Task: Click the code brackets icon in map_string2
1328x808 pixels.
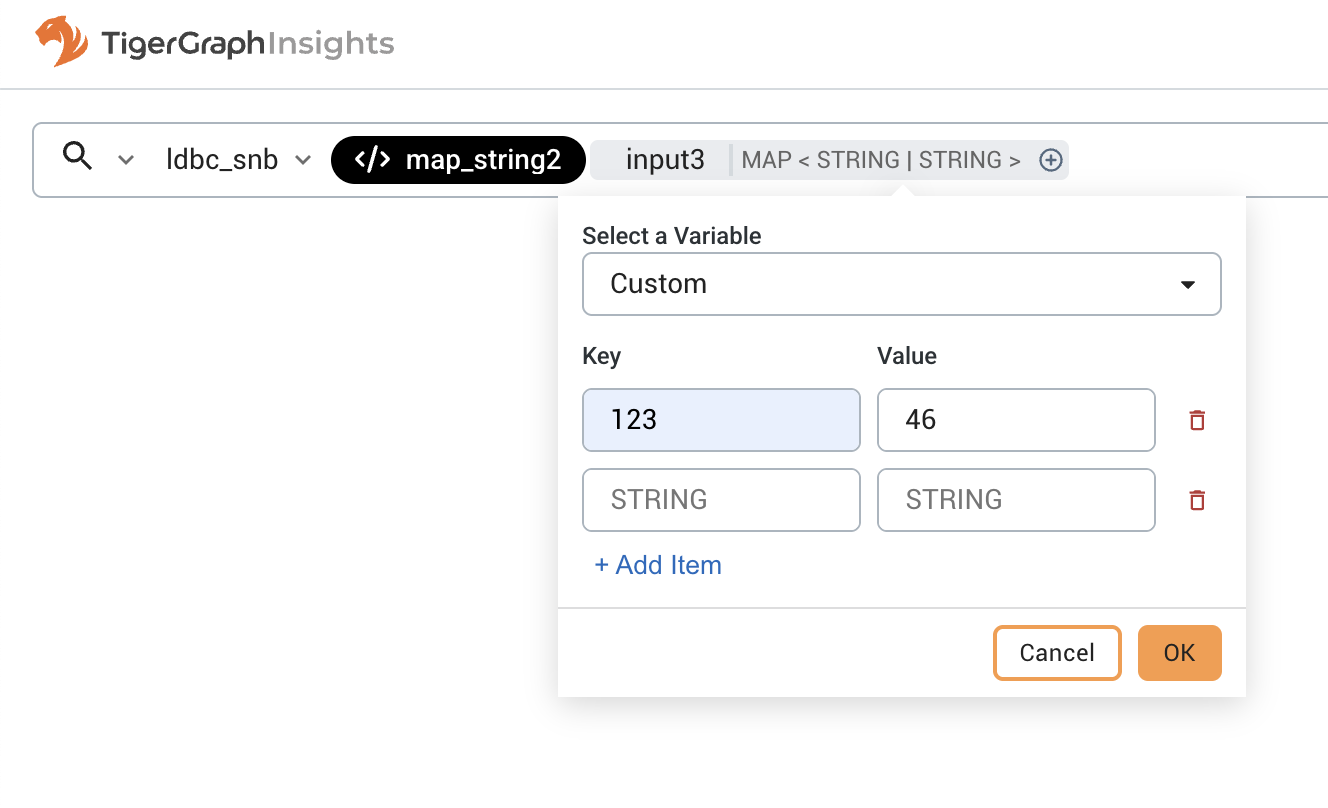Action: (x=373, y=160)
